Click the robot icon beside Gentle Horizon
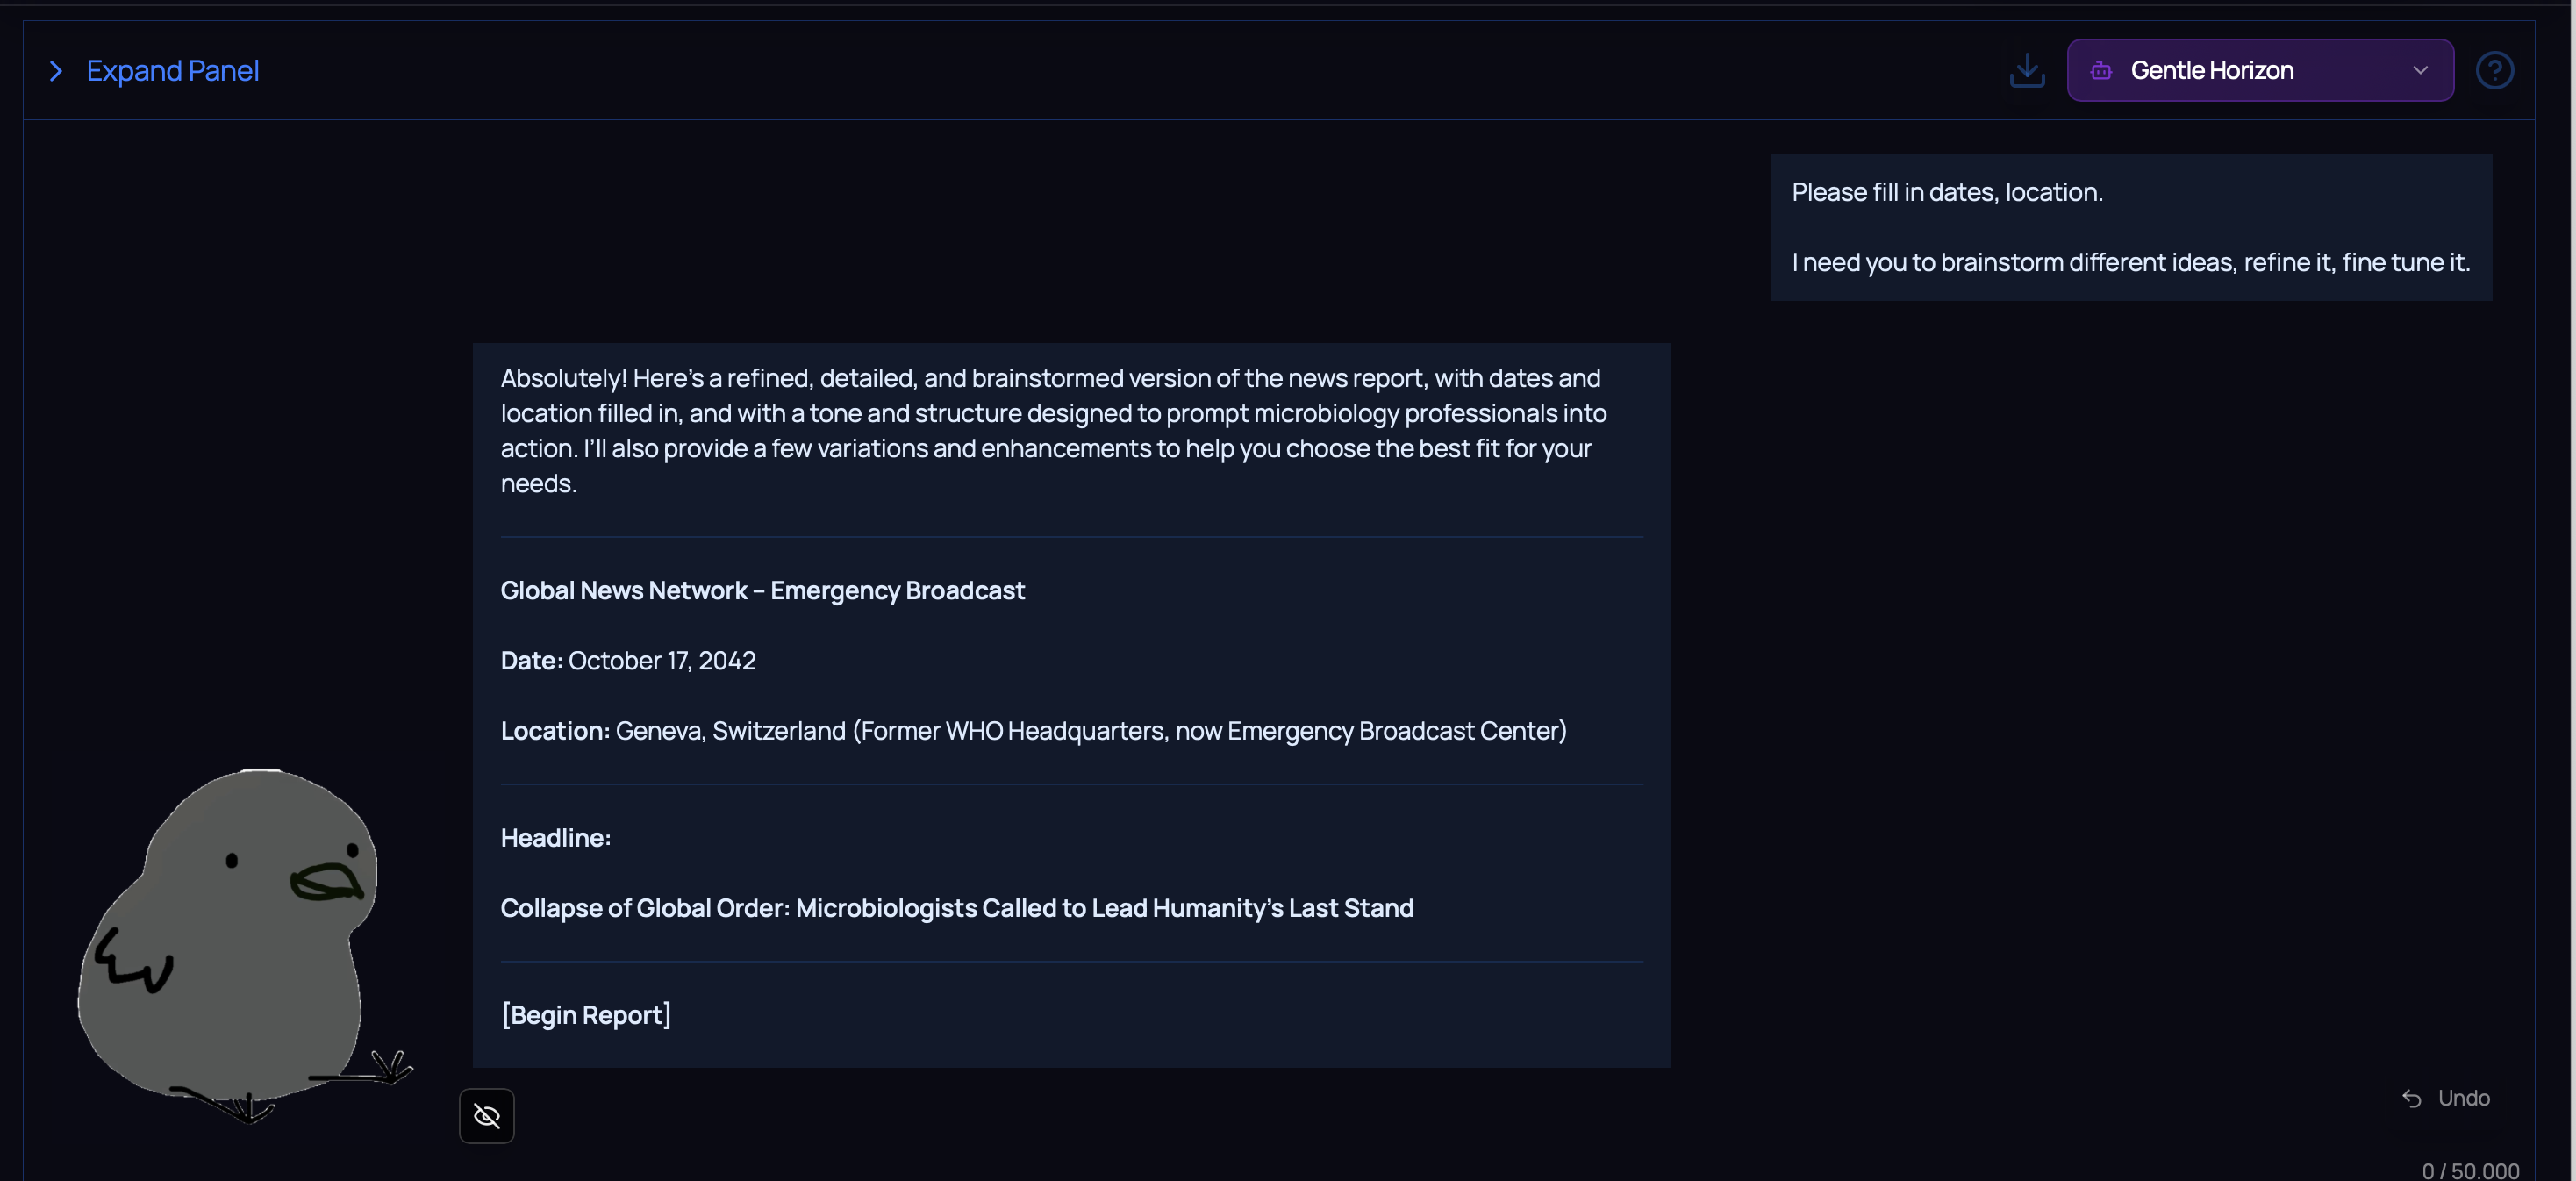Viewport: 2576px width, 1181px height. pyautogui.click(x=2100, y=70)
